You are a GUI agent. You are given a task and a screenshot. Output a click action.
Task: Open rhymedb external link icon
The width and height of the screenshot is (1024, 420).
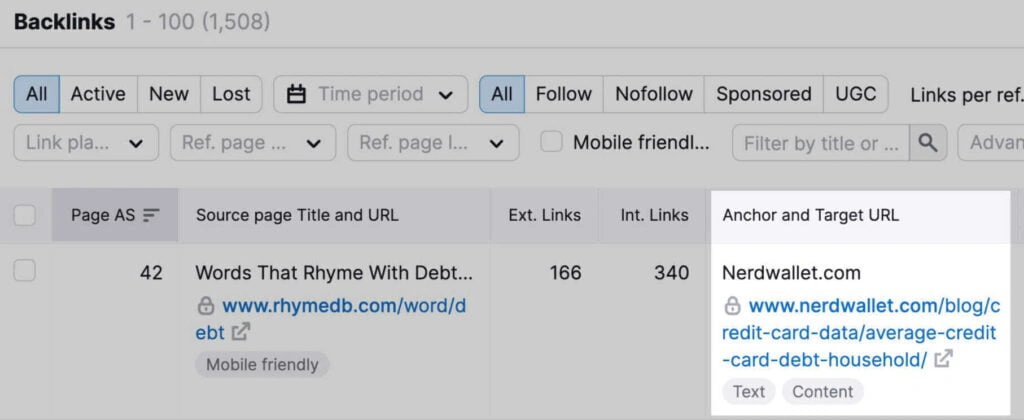241,332
